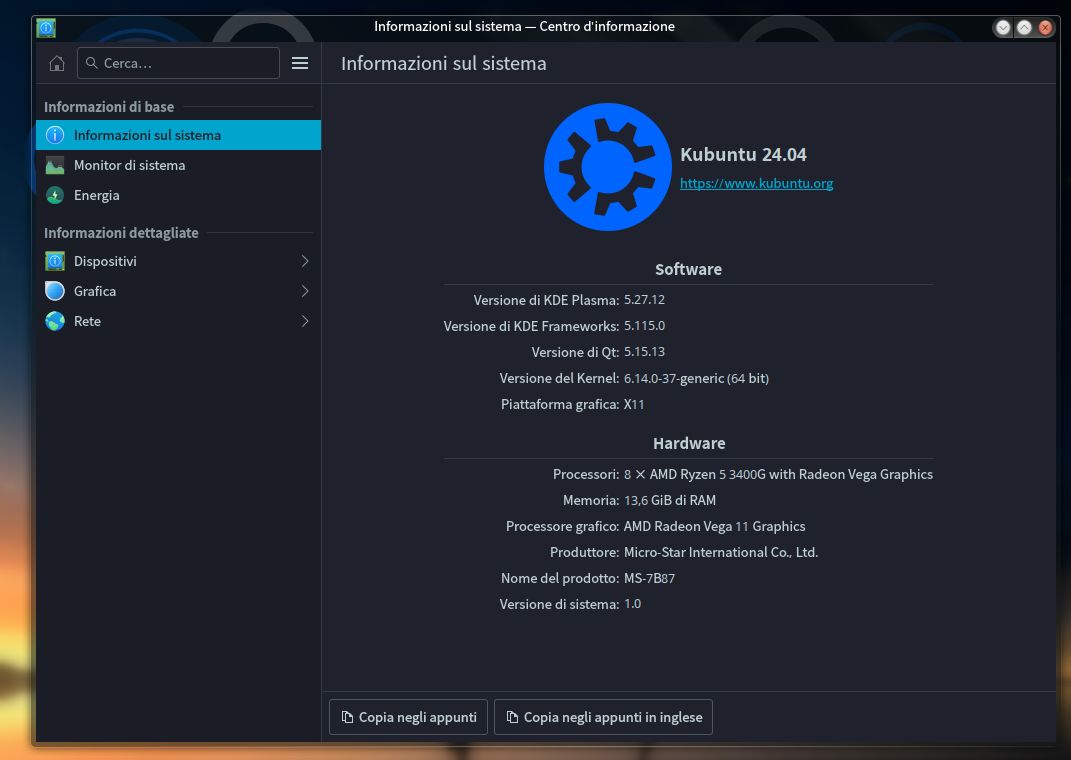The height and width of the screenshot is (760, 1071).
Task: Expand the Rete chevron arrow
Action: tap(305, 321)
